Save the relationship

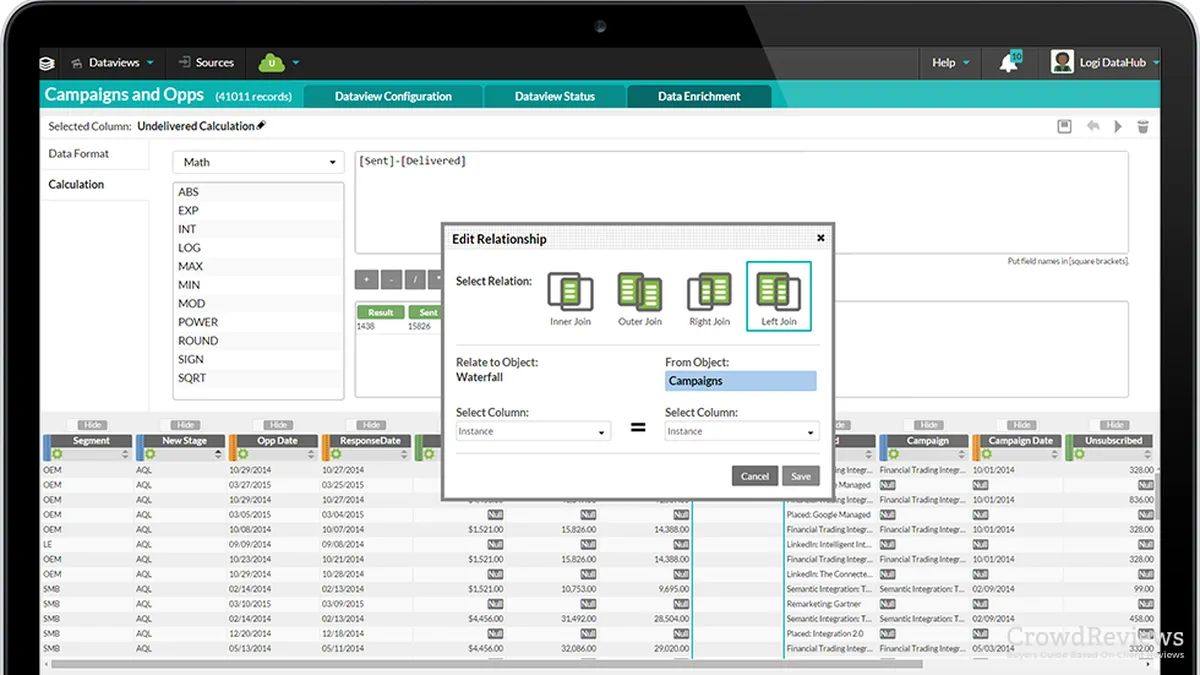(x=800, y=476)
